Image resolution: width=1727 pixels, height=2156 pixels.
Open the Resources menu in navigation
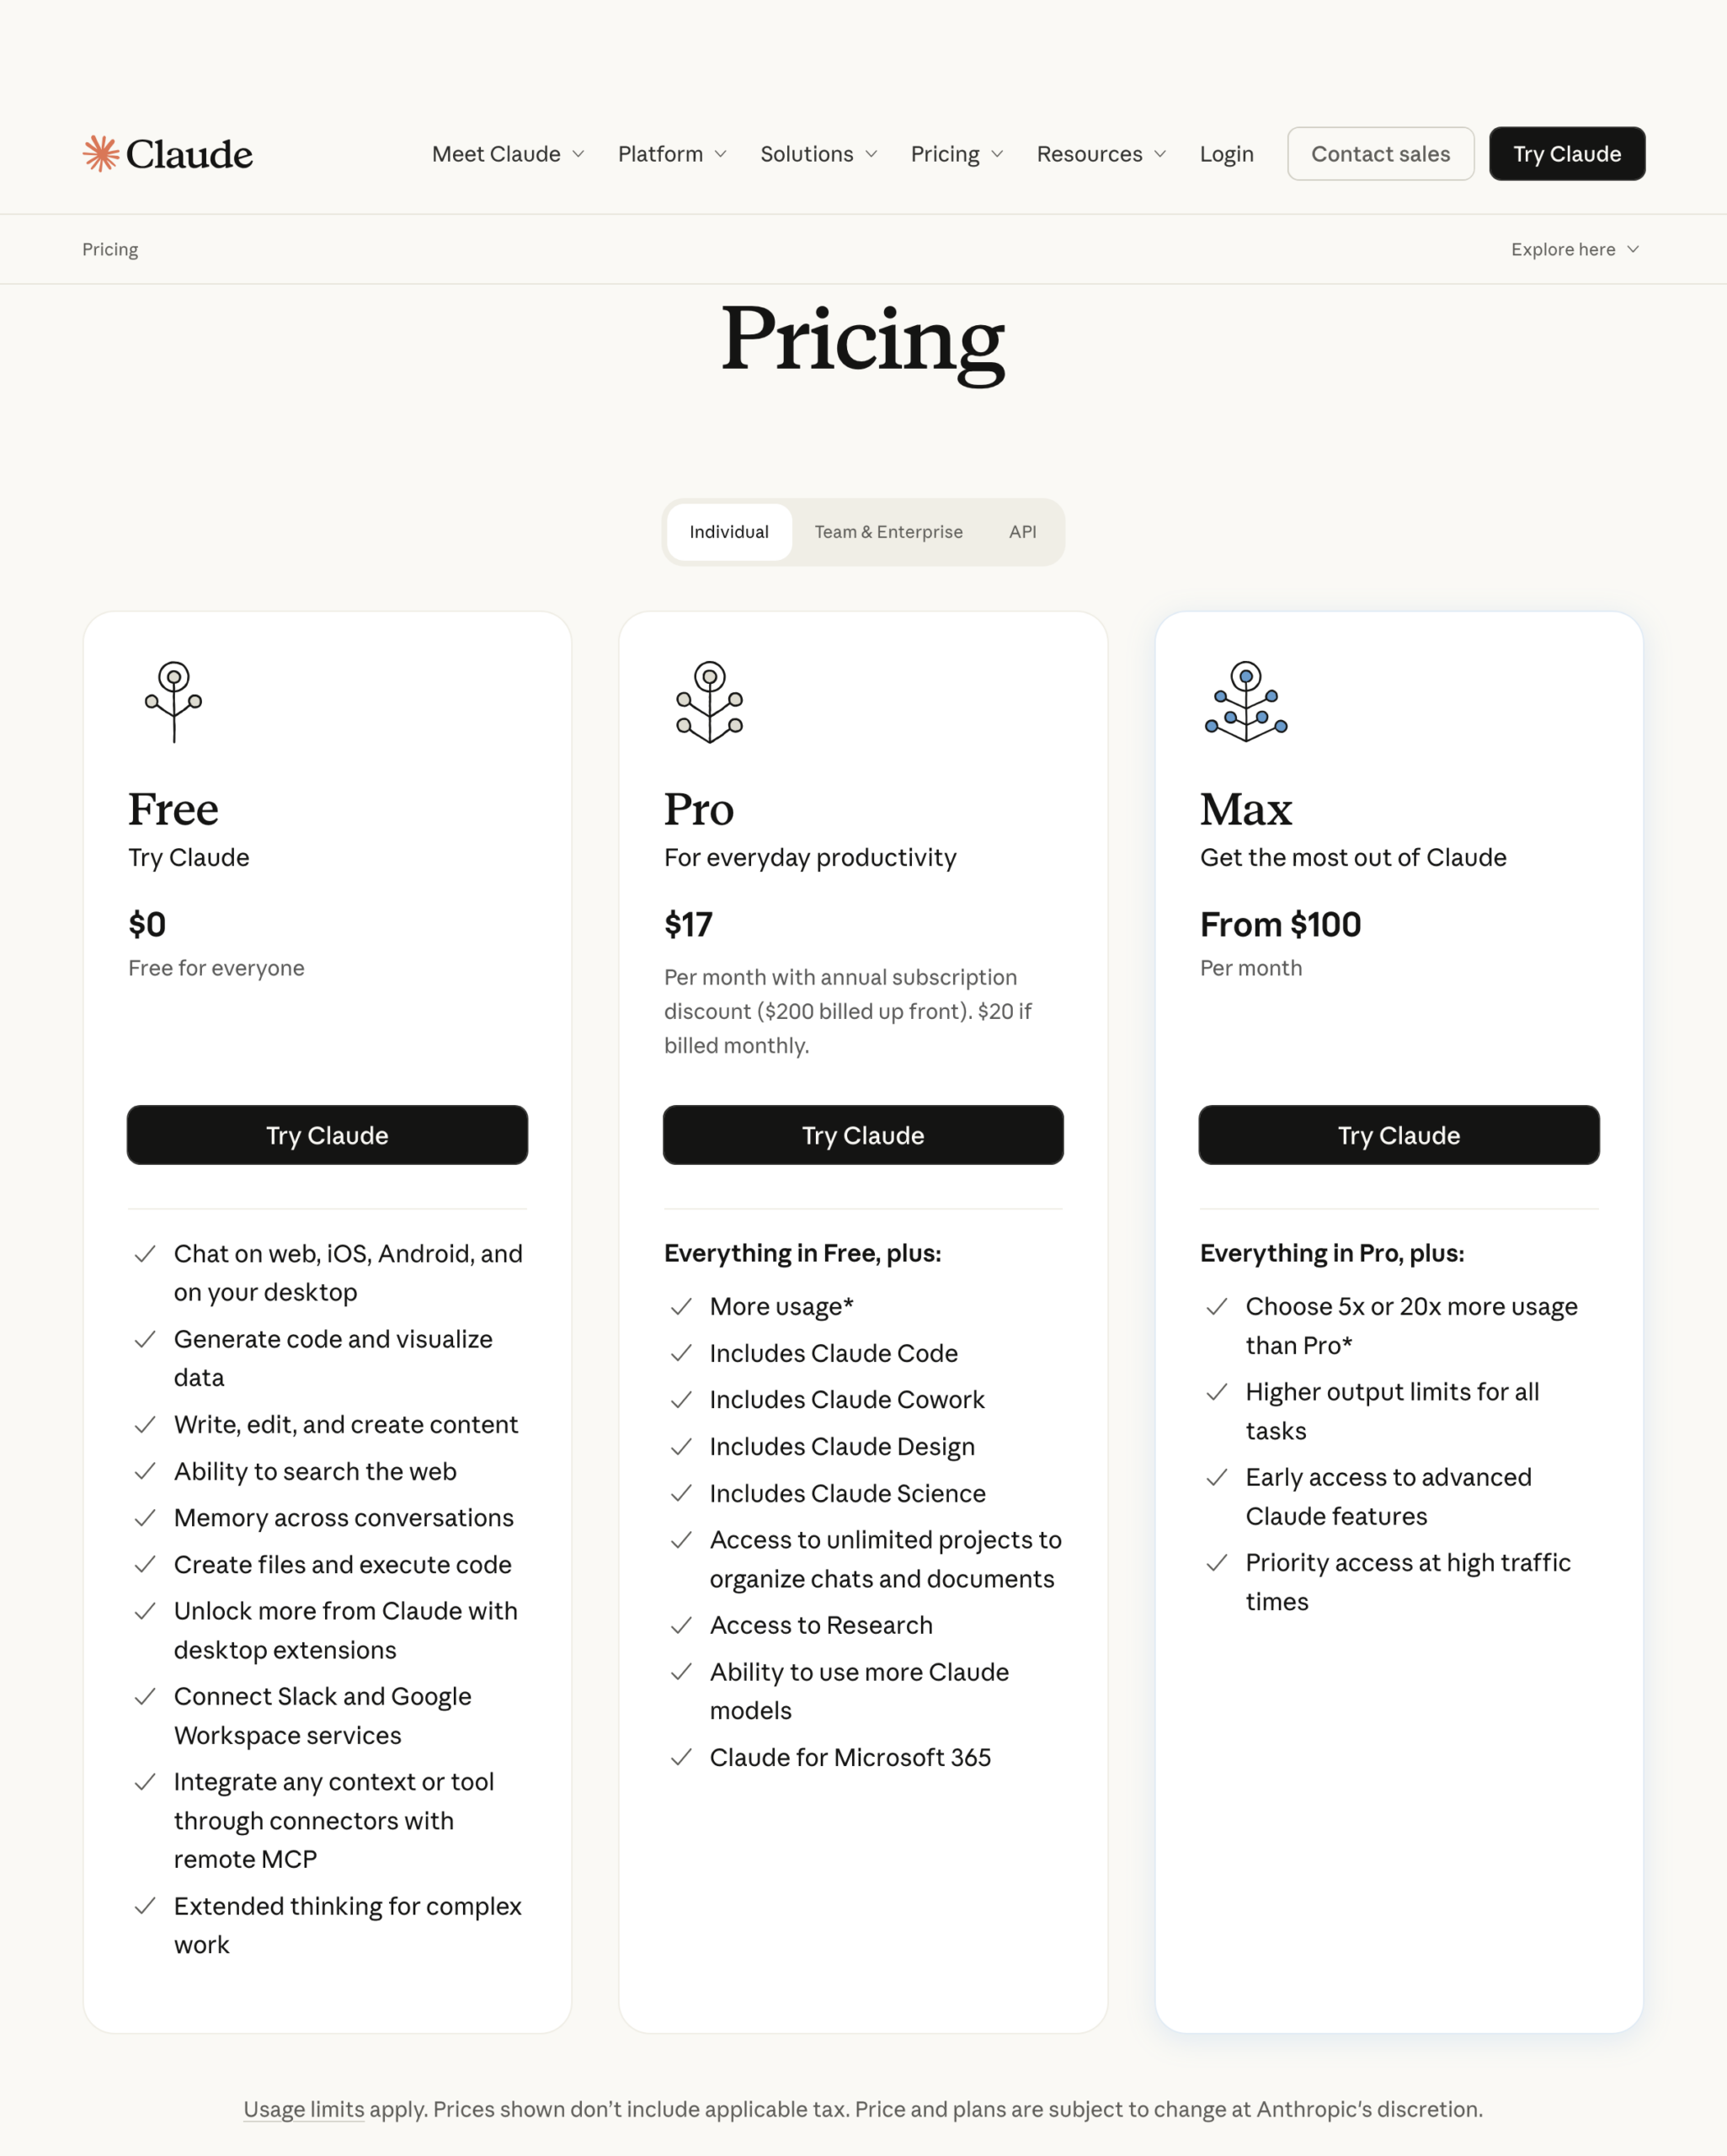coord(1101,154)
